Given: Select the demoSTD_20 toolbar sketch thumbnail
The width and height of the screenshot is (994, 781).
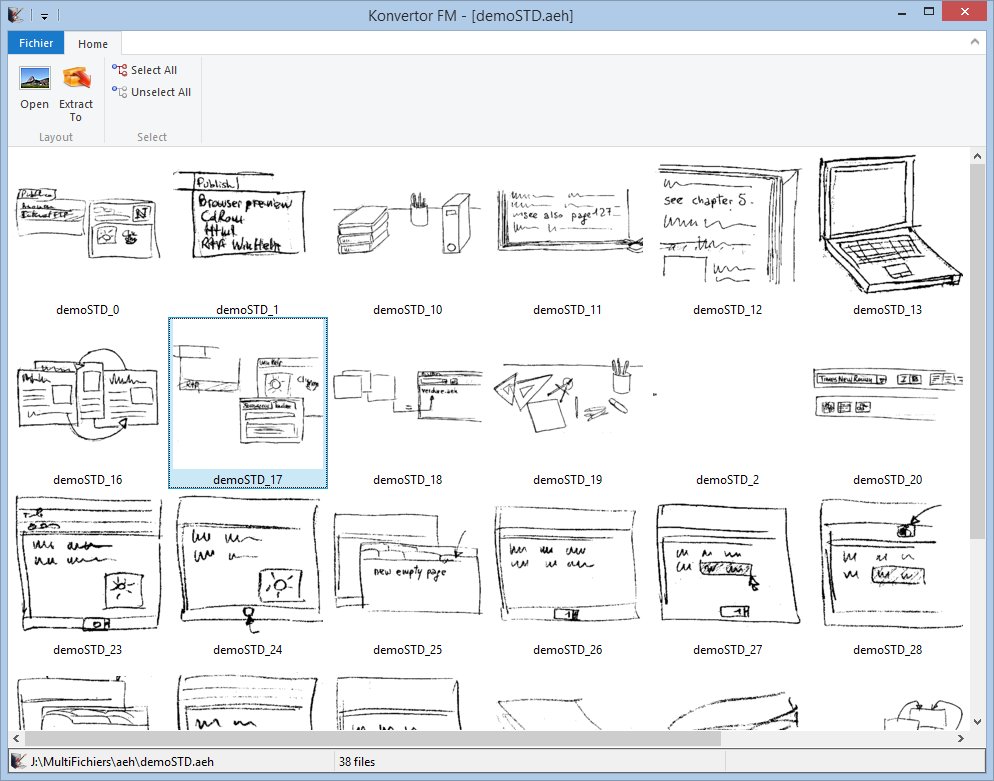Looking at the screenshot, I should 888,394.
